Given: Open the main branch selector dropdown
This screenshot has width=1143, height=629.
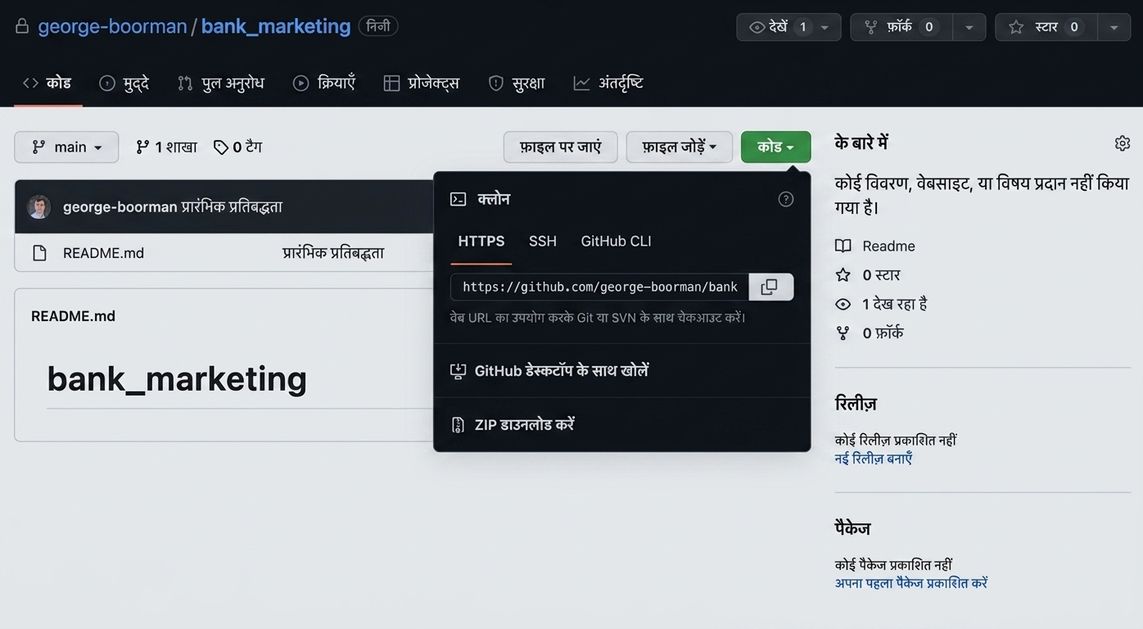Looking at the screenshot, I should tap(66, 147).
